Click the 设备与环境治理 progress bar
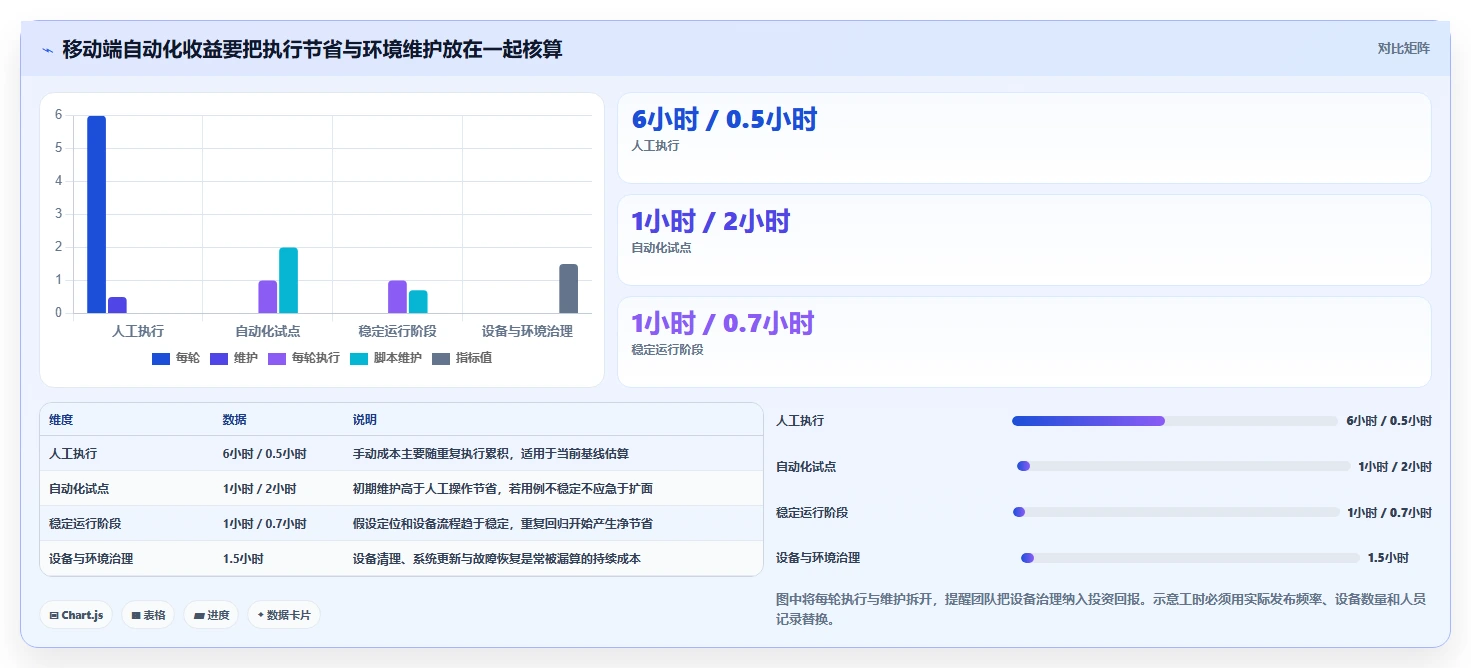 tap(1190, 558)
